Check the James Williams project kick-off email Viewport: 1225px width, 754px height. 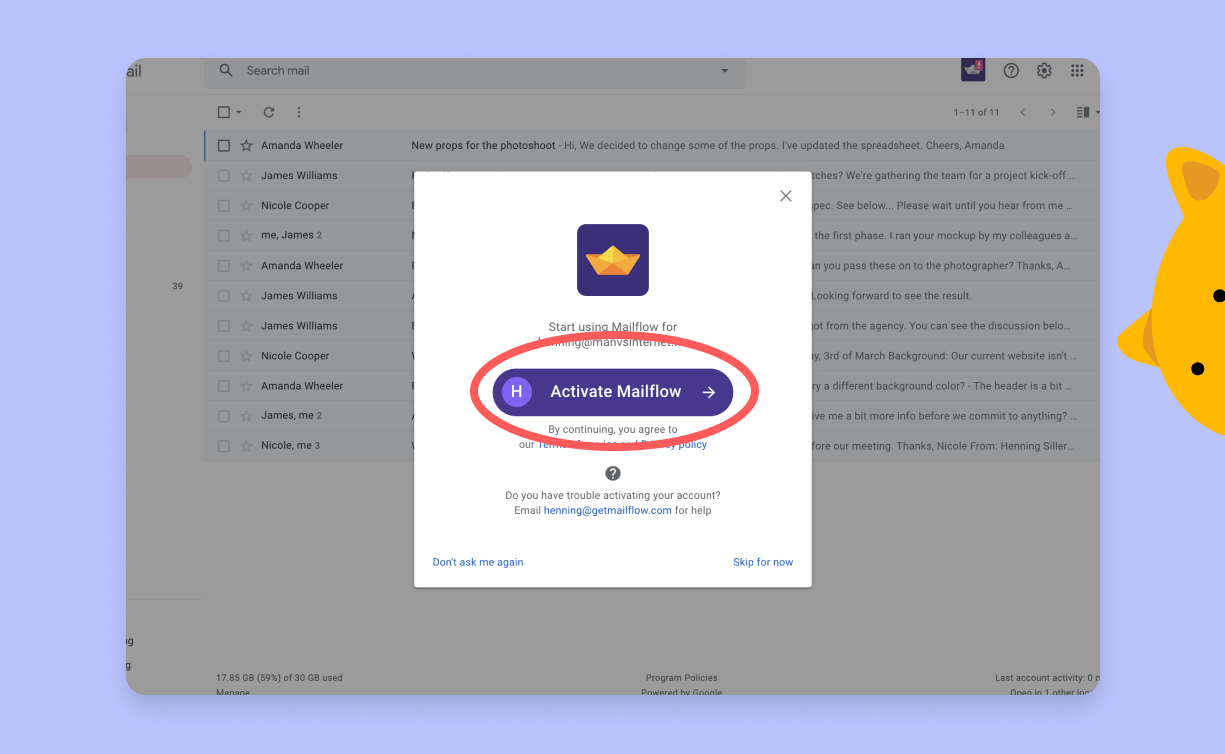pos(224,176)
